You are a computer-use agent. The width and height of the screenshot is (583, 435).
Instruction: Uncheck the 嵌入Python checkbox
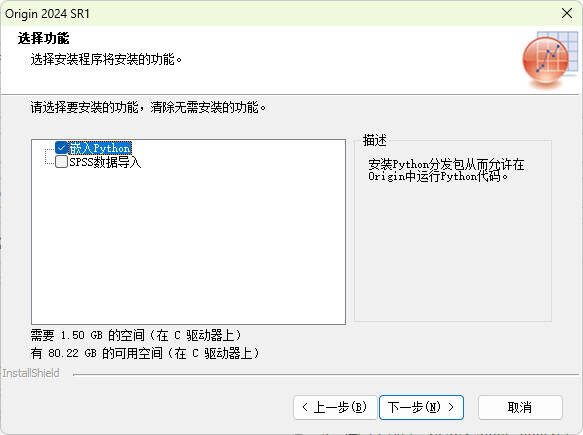[x=61, y=148]
